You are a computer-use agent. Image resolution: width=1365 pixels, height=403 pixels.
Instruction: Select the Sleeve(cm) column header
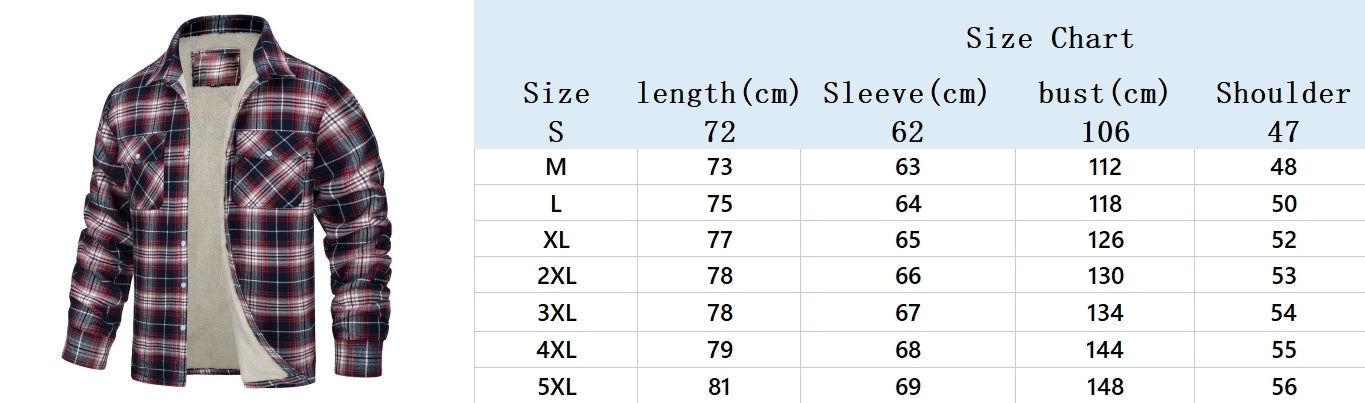[x=906, y=94]
